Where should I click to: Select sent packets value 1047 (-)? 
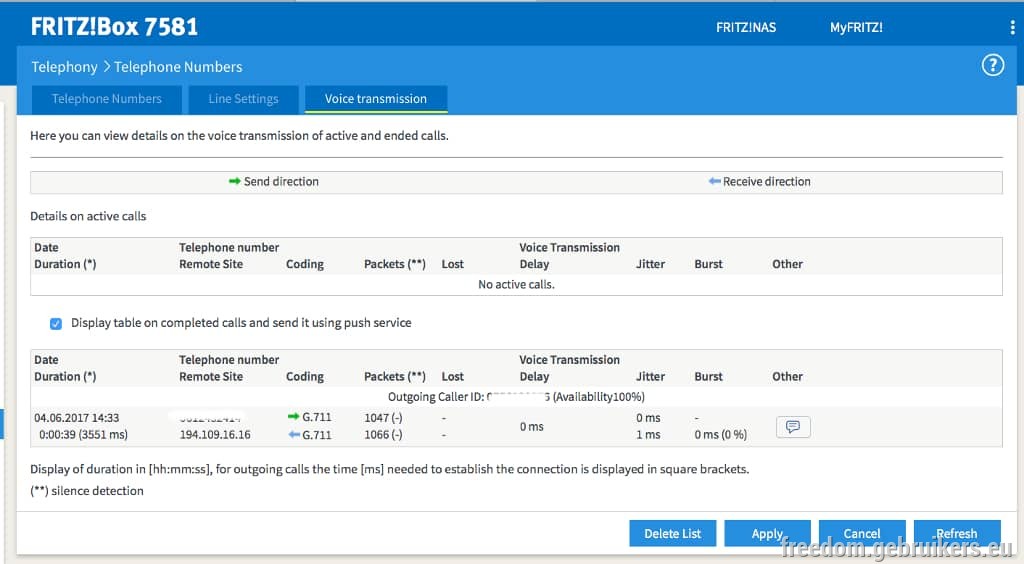pos(383,418)
